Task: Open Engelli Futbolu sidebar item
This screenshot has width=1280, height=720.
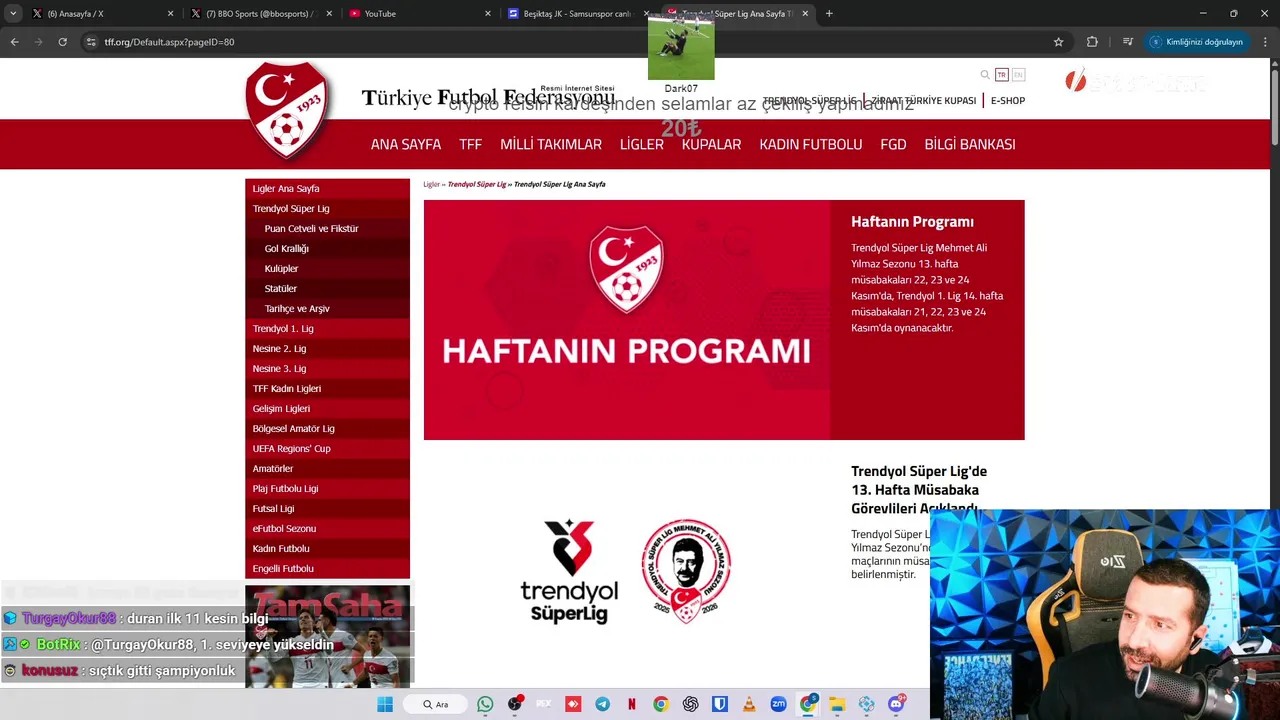Action: 327,568
